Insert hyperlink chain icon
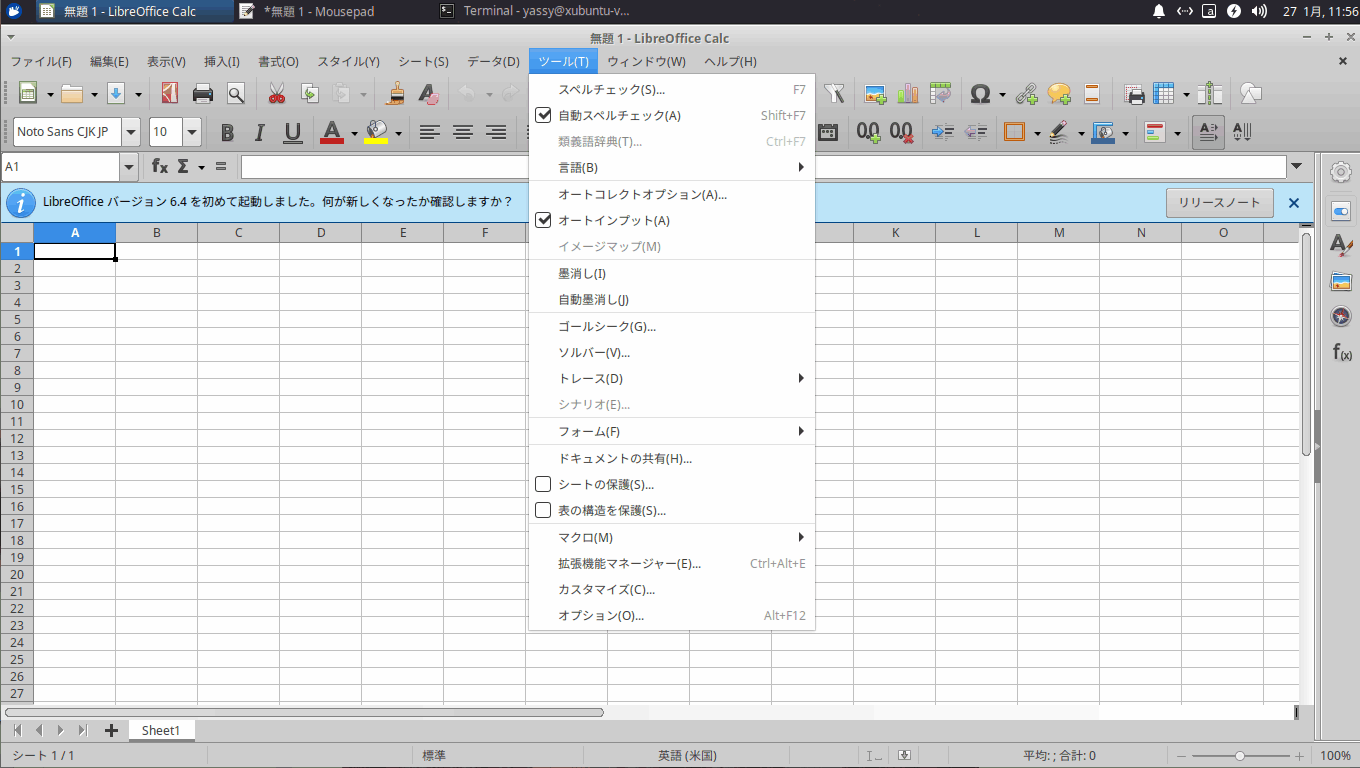The height and width of the screenshot is (768, 1360). click(x=1027, y=94)
